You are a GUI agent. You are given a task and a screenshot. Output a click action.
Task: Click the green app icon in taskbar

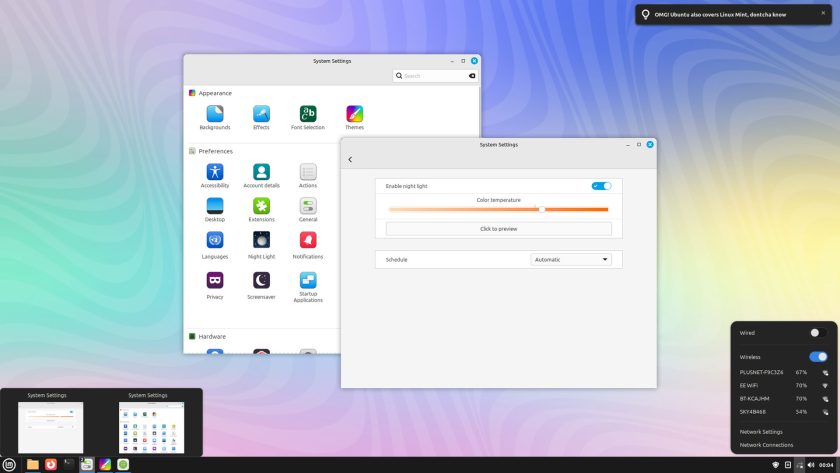pos(123,464)
